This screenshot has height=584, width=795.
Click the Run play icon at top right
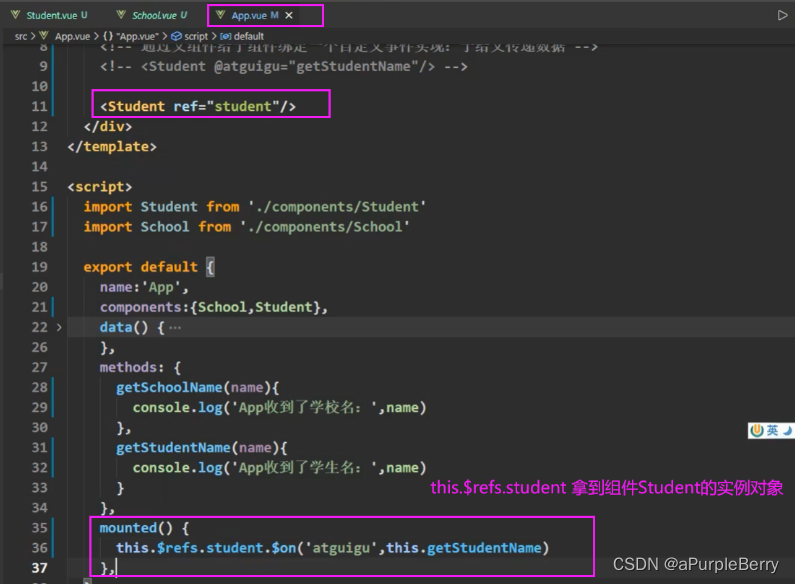(x=782, y=15)
